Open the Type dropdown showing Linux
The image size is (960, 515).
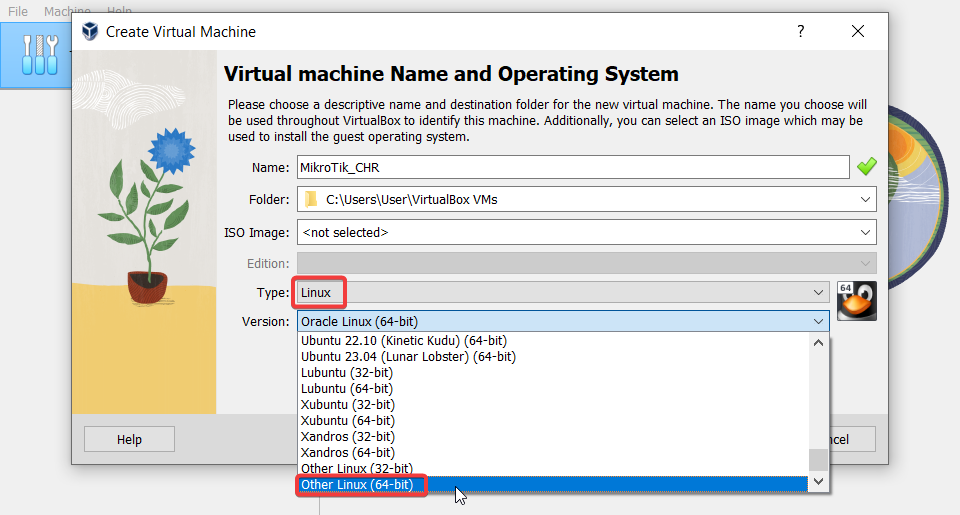[563, 292]
